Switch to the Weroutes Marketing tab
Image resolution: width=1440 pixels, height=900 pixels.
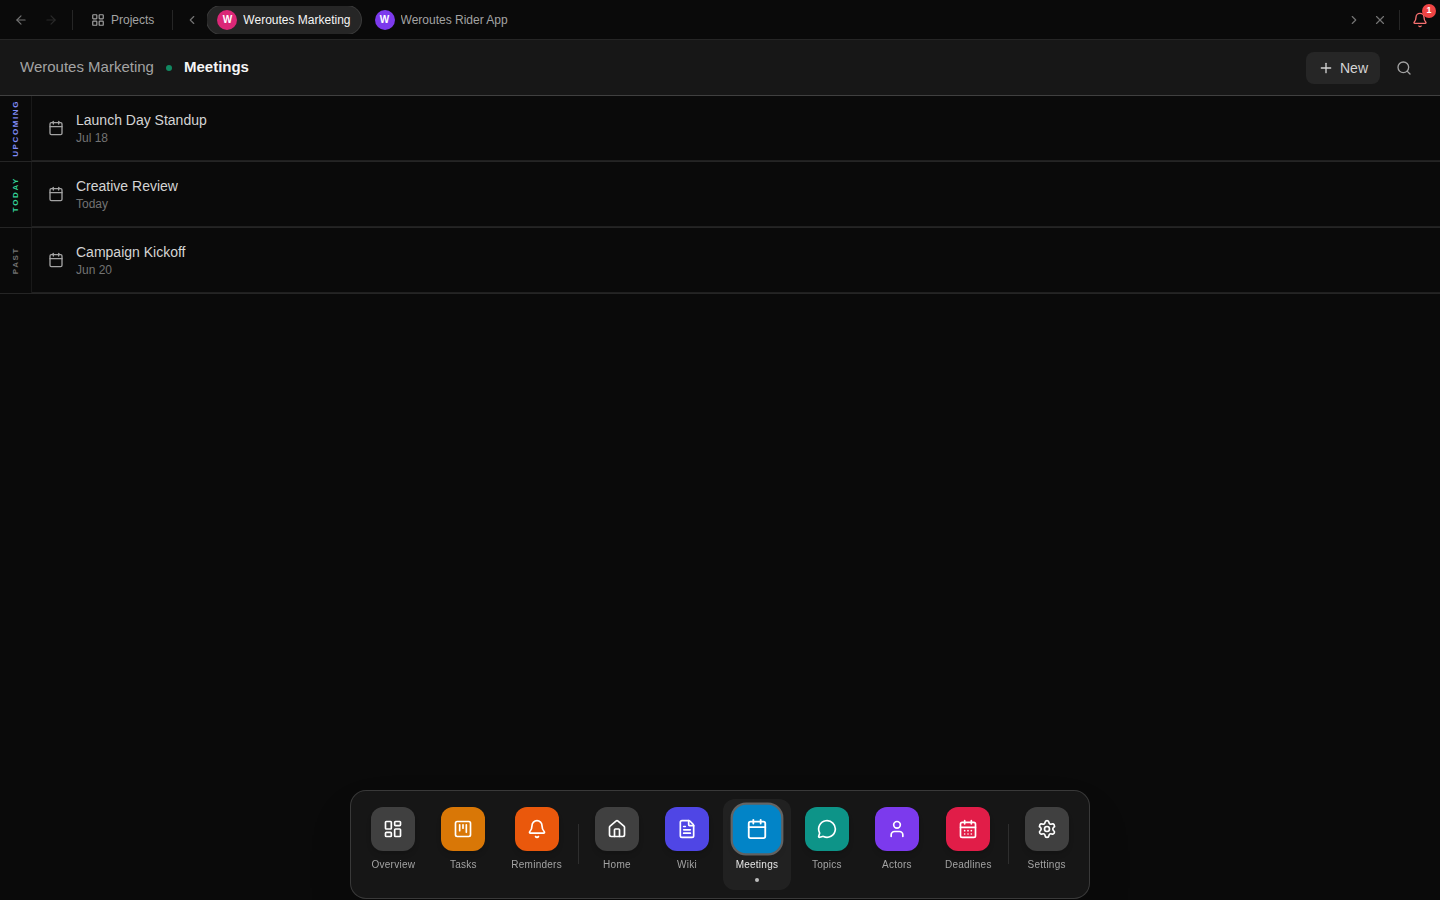(x=285, y=20)
